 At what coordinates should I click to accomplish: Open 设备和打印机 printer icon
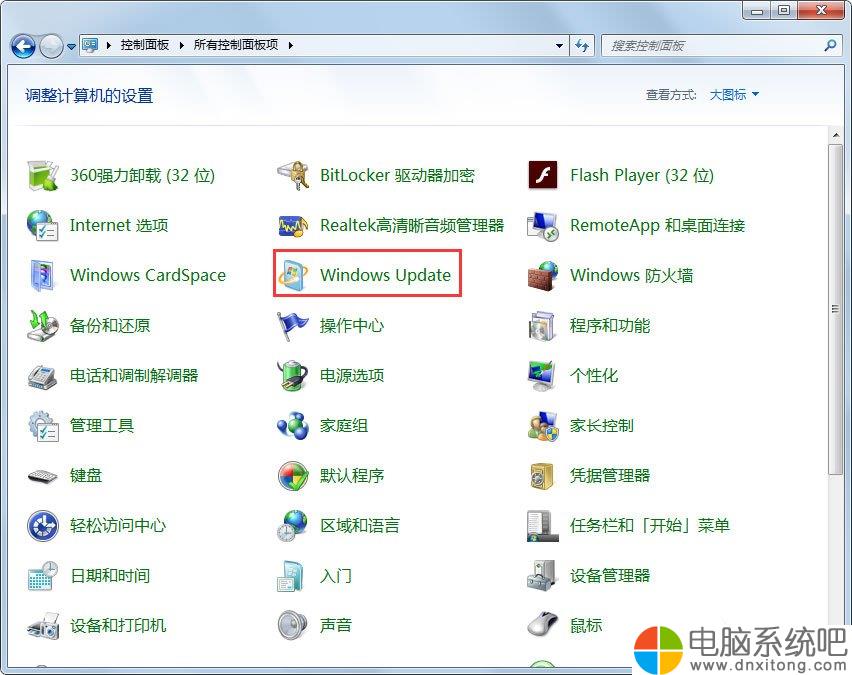coord(42,626)
